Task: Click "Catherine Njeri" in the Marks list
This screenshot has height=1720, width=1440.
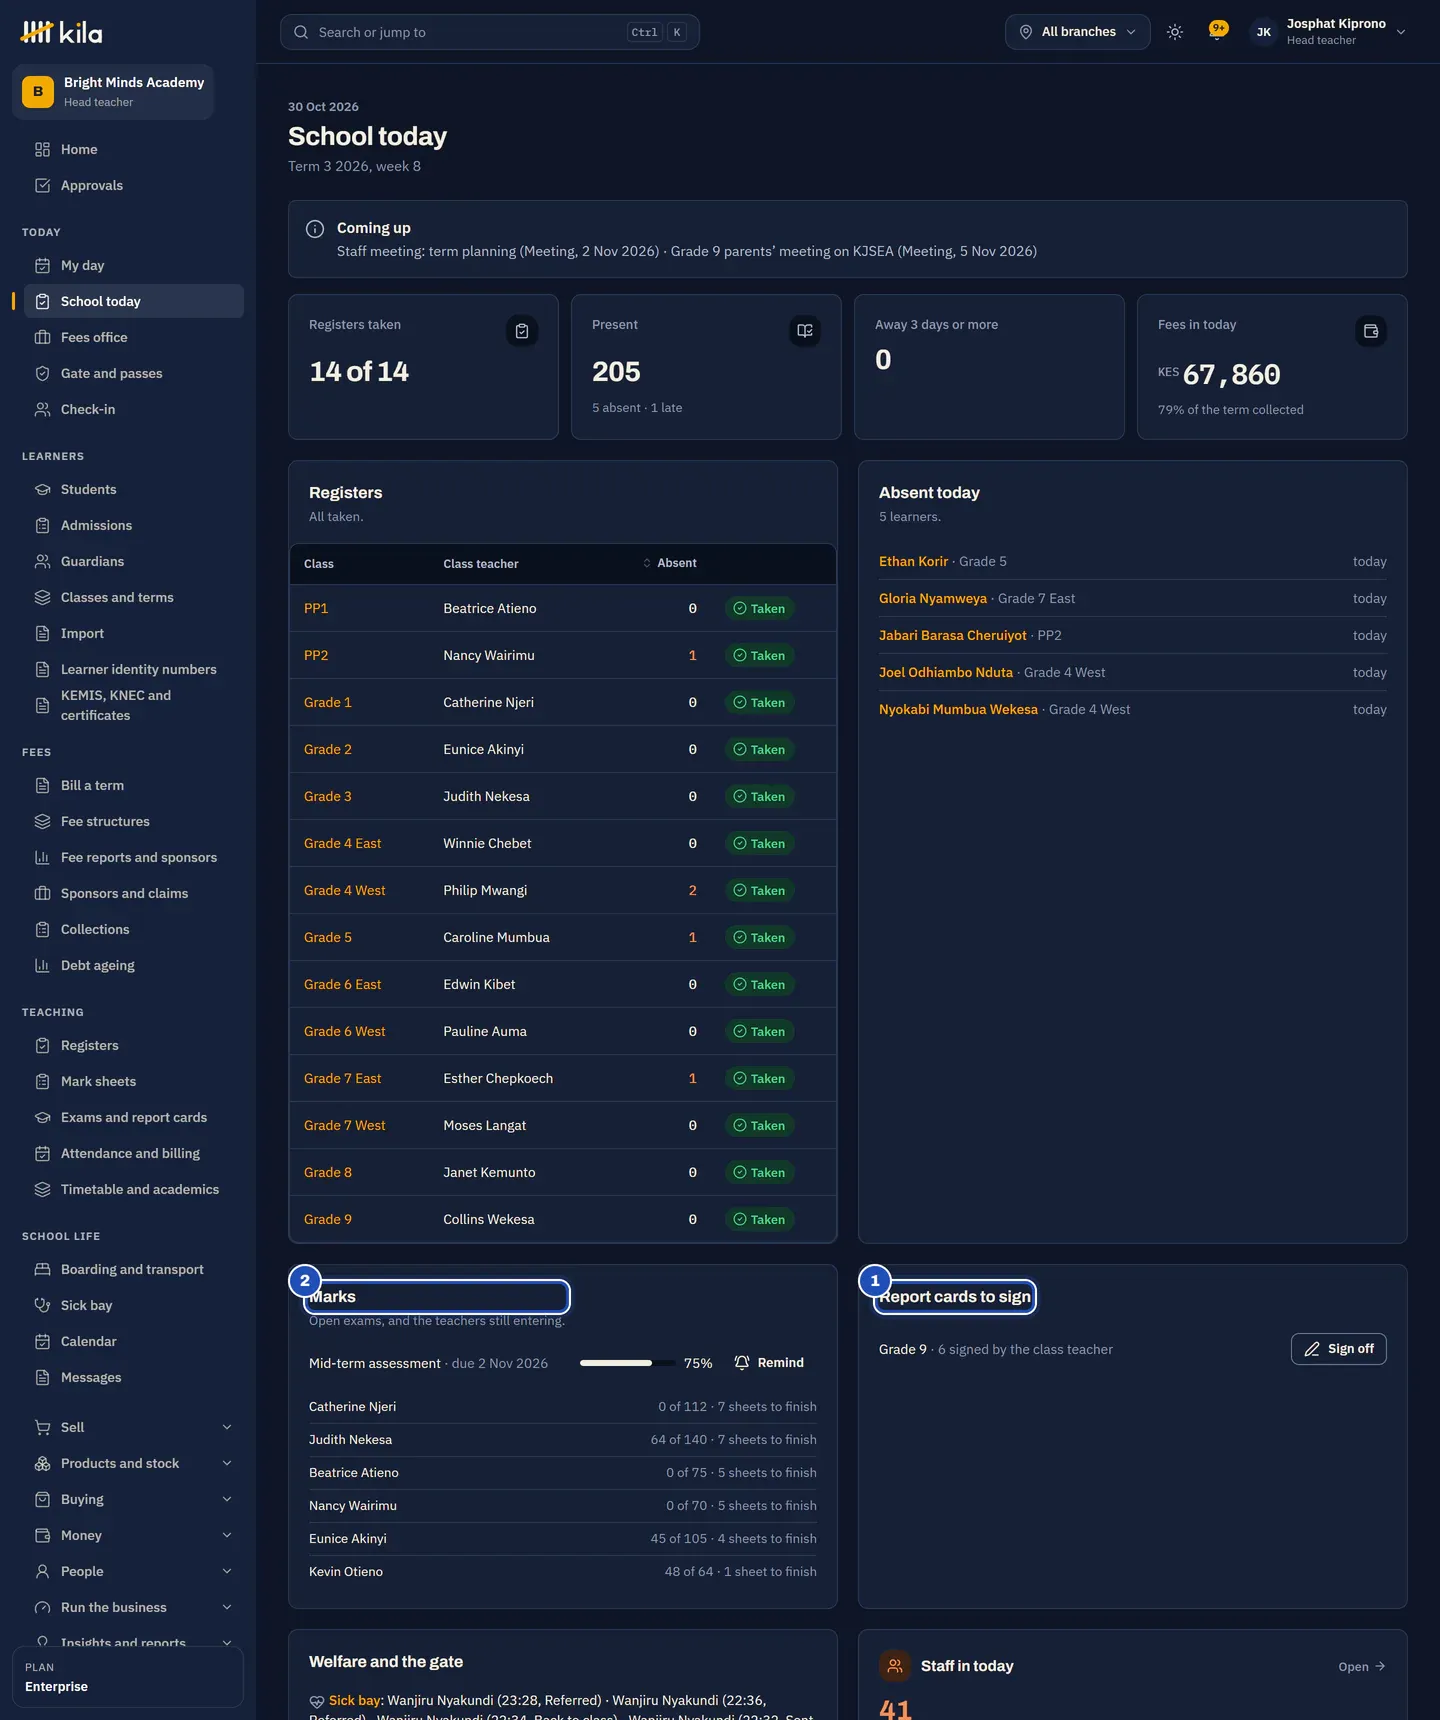Action: pos(352,1407)
